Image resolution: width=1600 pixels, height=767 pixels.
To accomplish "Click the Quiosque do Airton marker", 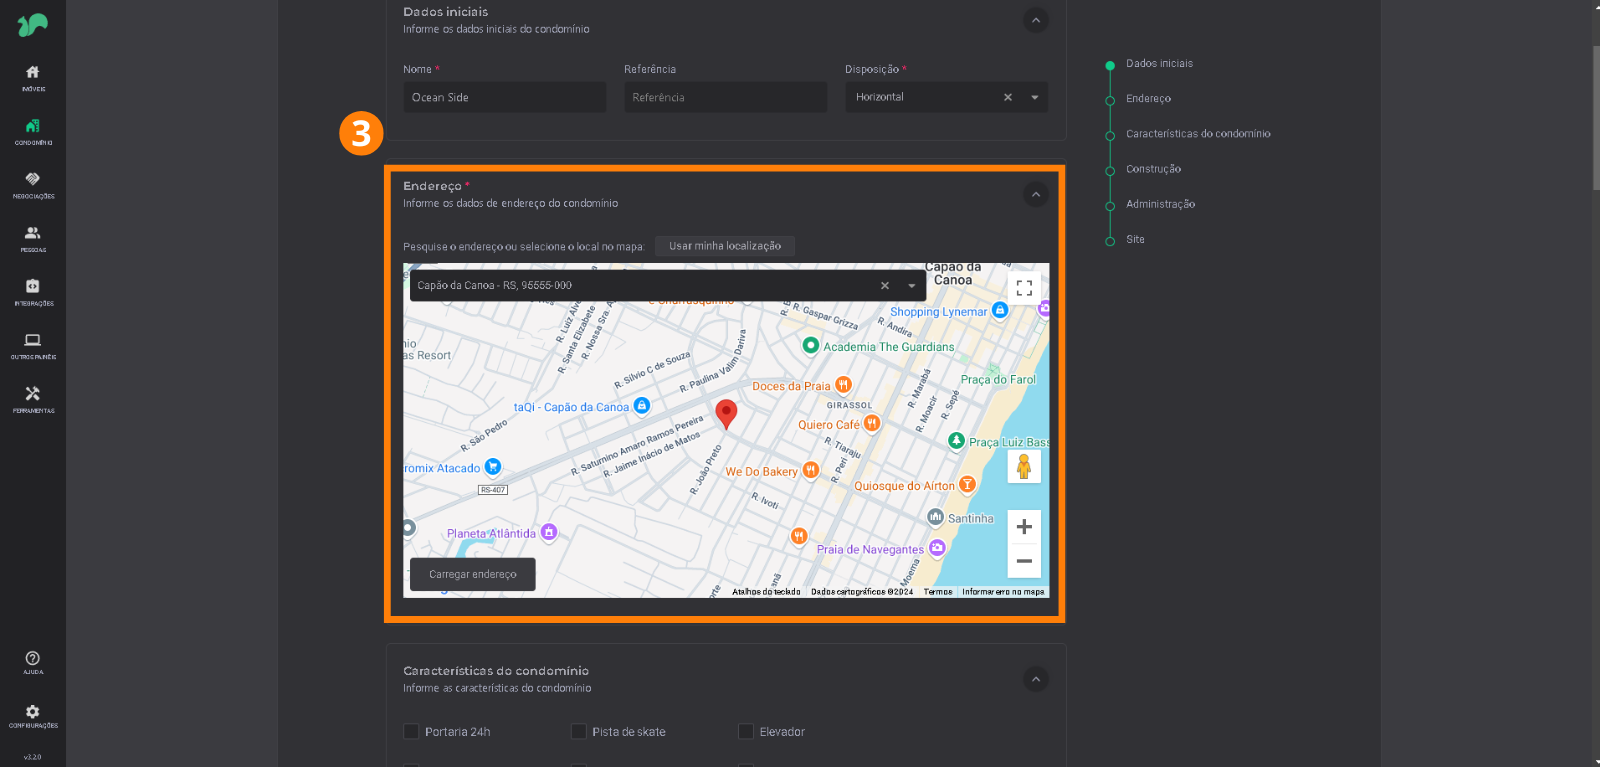I will (x=967, y=484).
